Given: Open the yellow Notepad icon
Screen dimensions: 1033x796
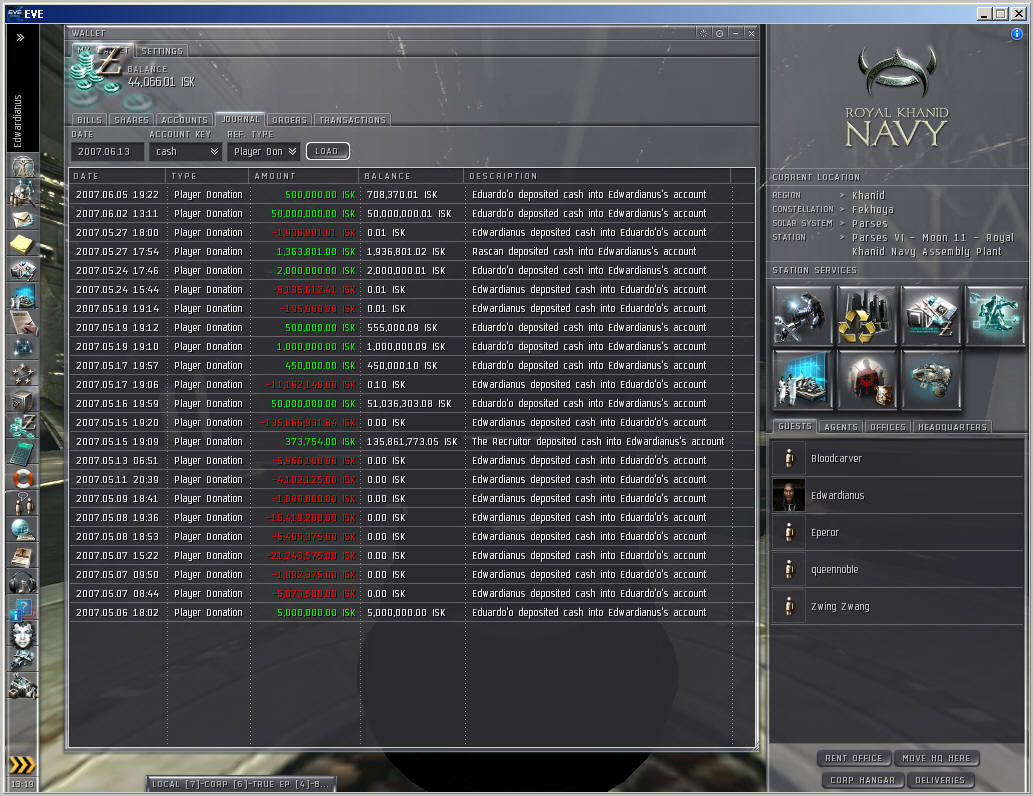Looking at the screenshot, I should (x=22, y=244).
